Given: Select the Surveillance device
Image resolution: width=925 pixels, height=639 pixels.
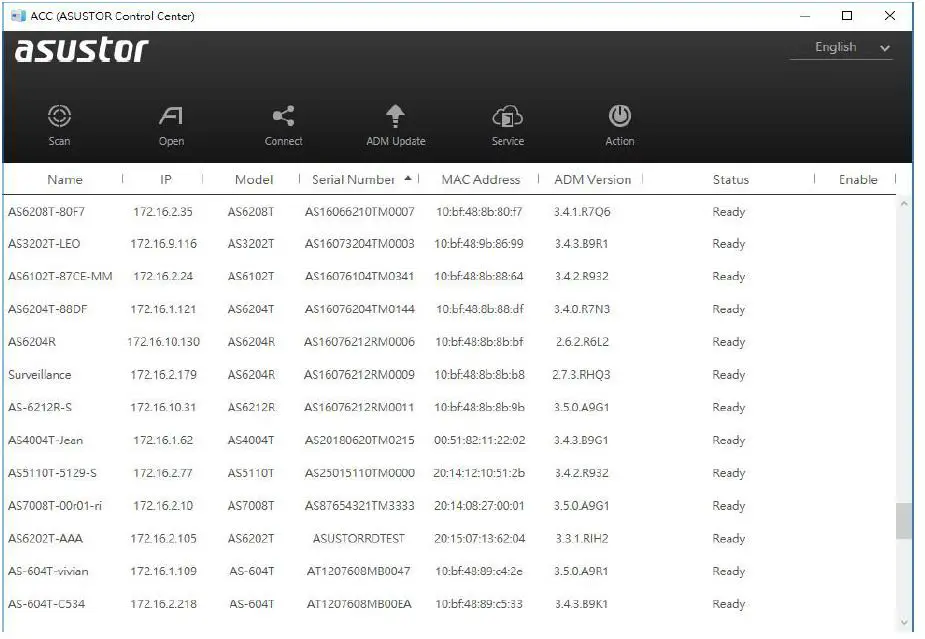Looking at the screenshot, I should point(450,375).
